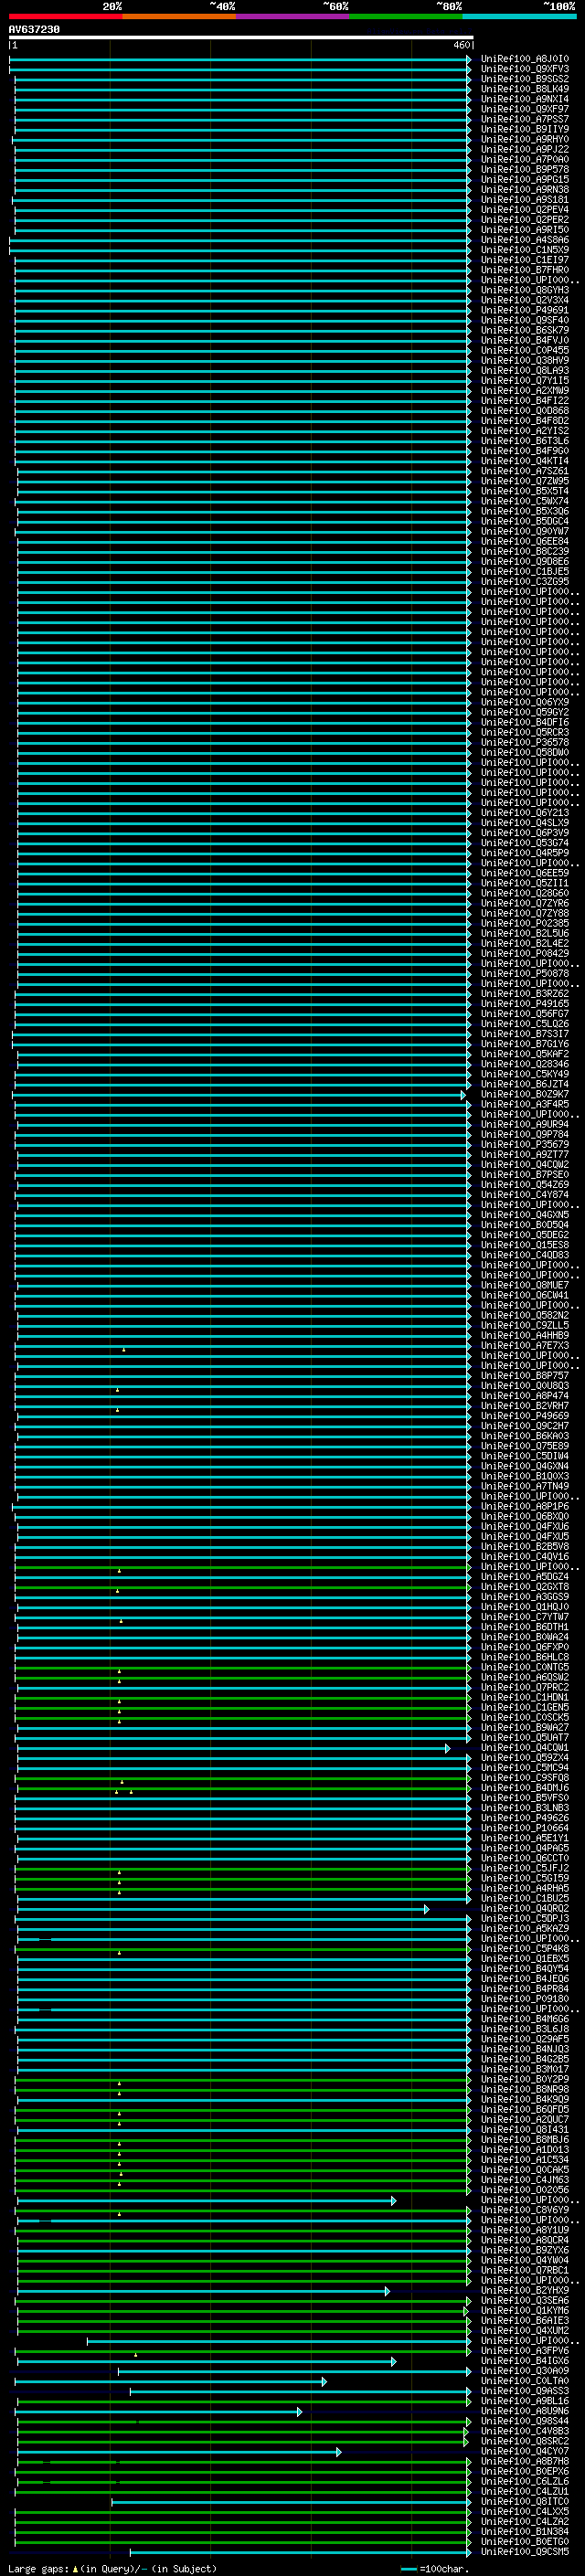Open hit UniRef100_B6SK79
This screenshot has width=585, height=2576.
point(525,330)
